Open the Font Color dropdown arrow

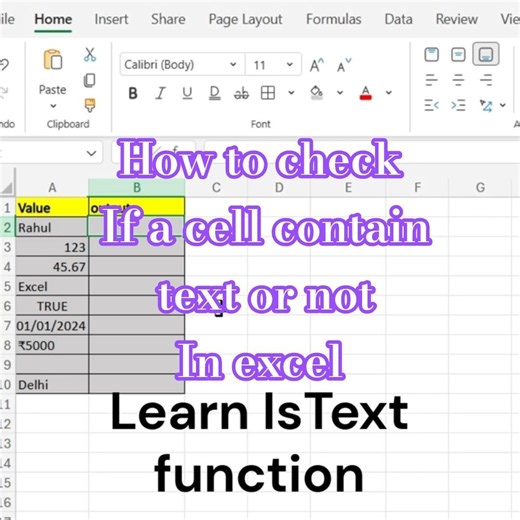click(x=389, y=93)
